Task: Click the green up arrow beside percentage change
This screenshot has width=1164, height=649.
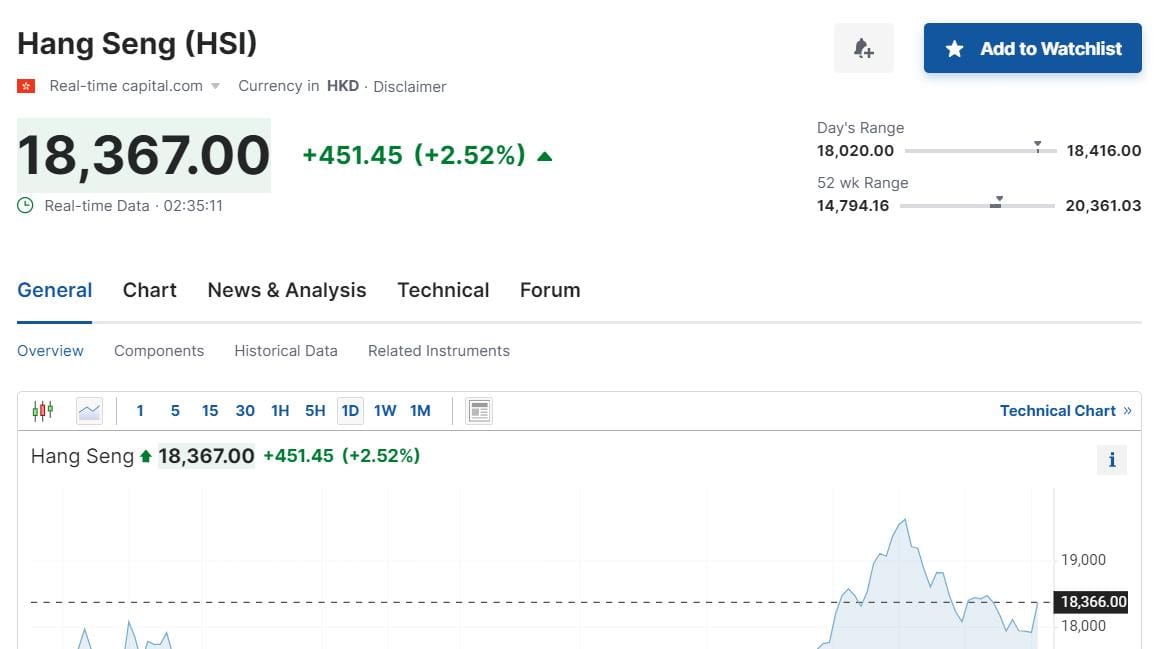Action: [544, 156]
